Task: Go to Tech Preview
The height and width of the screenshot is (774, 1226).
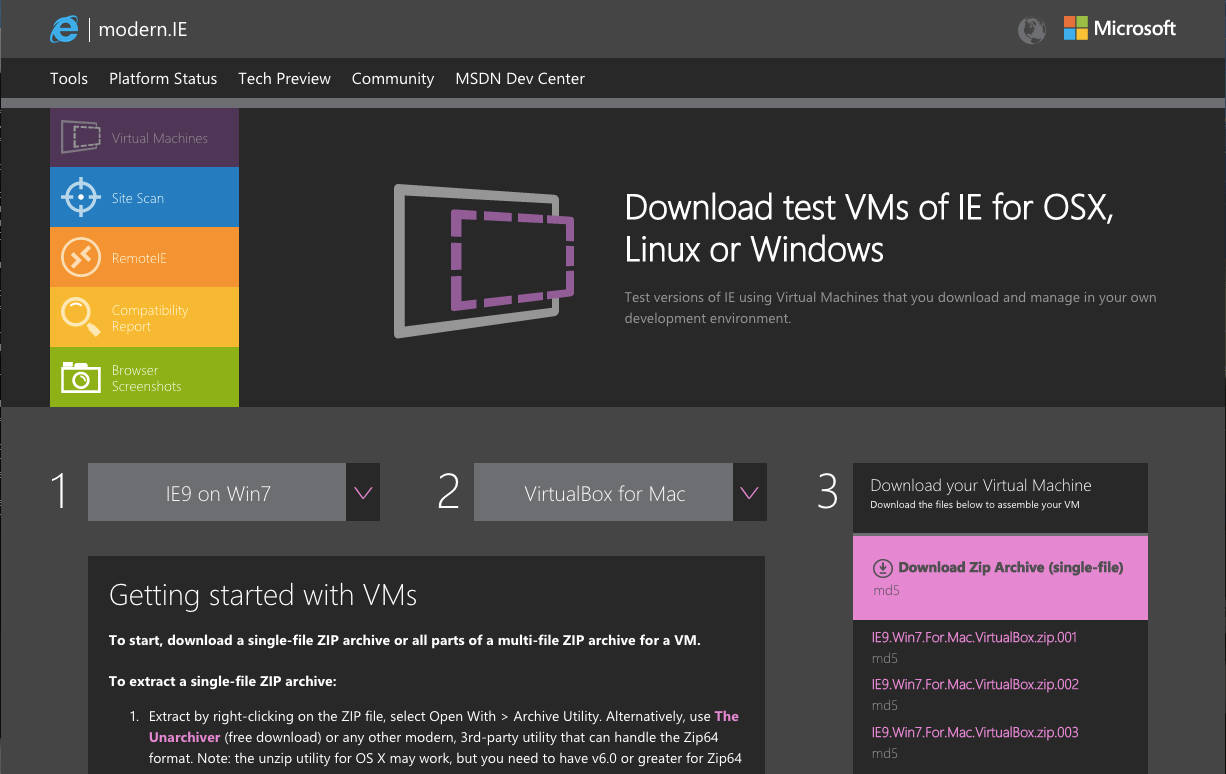Action: pyautogui.click(x=284, y=78)
